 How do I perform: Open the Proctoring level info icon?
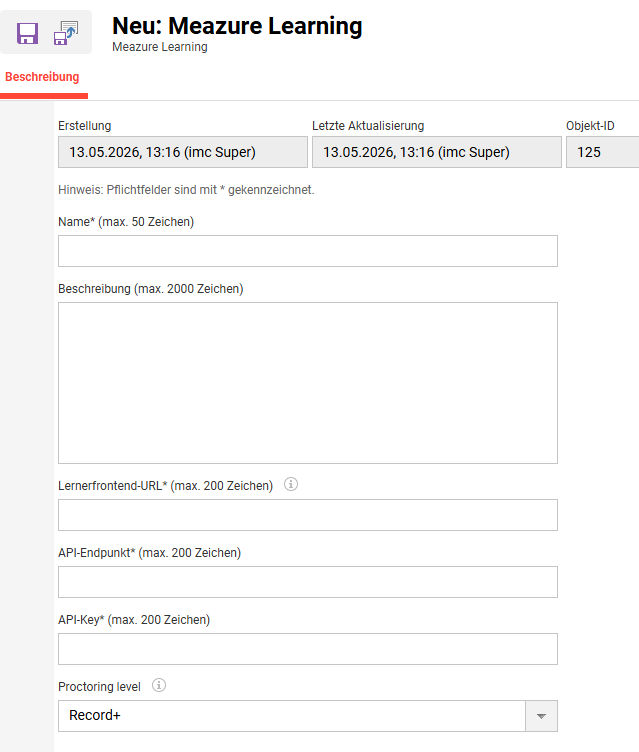click(x=159, y=685)
